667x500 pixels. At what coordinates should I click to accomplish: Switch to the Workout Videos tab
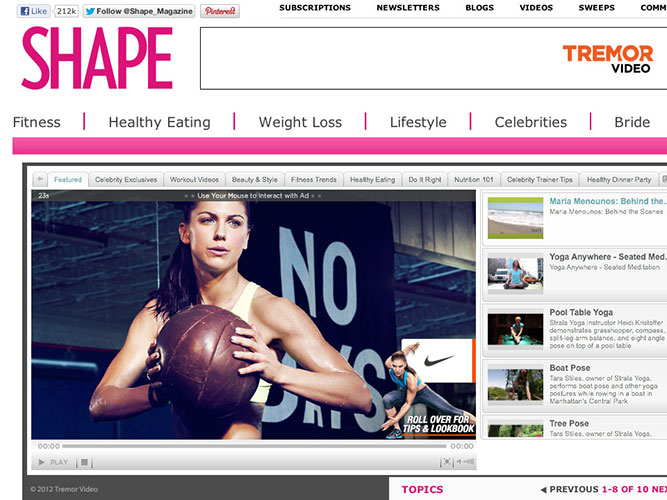click(x=194, y=180)
